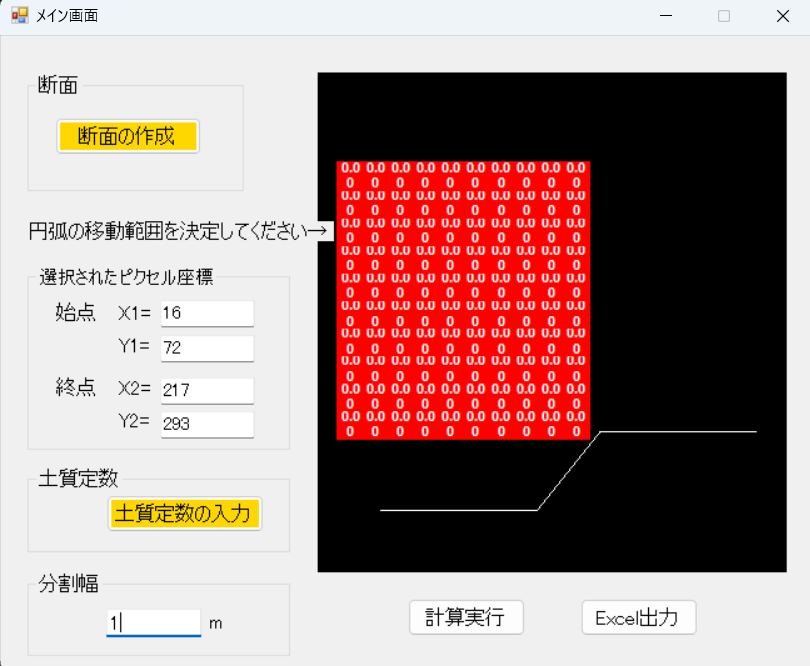Click the 計算実行 button
The image size is (810, 666).
pos(466,617)
